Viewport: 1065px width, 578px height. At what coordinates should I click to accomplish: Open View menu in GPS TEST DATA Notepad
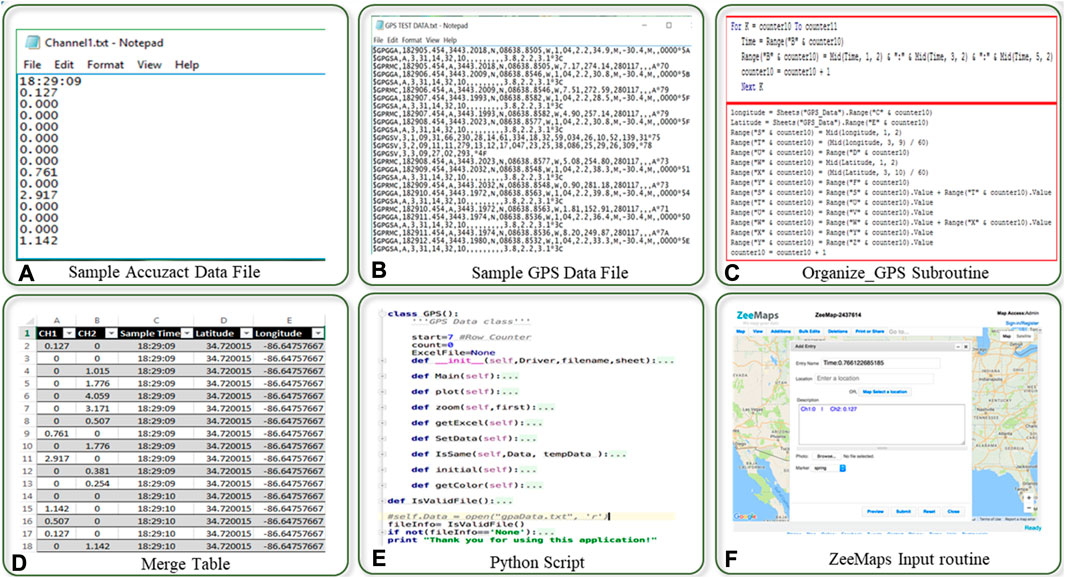click(432, 40)
